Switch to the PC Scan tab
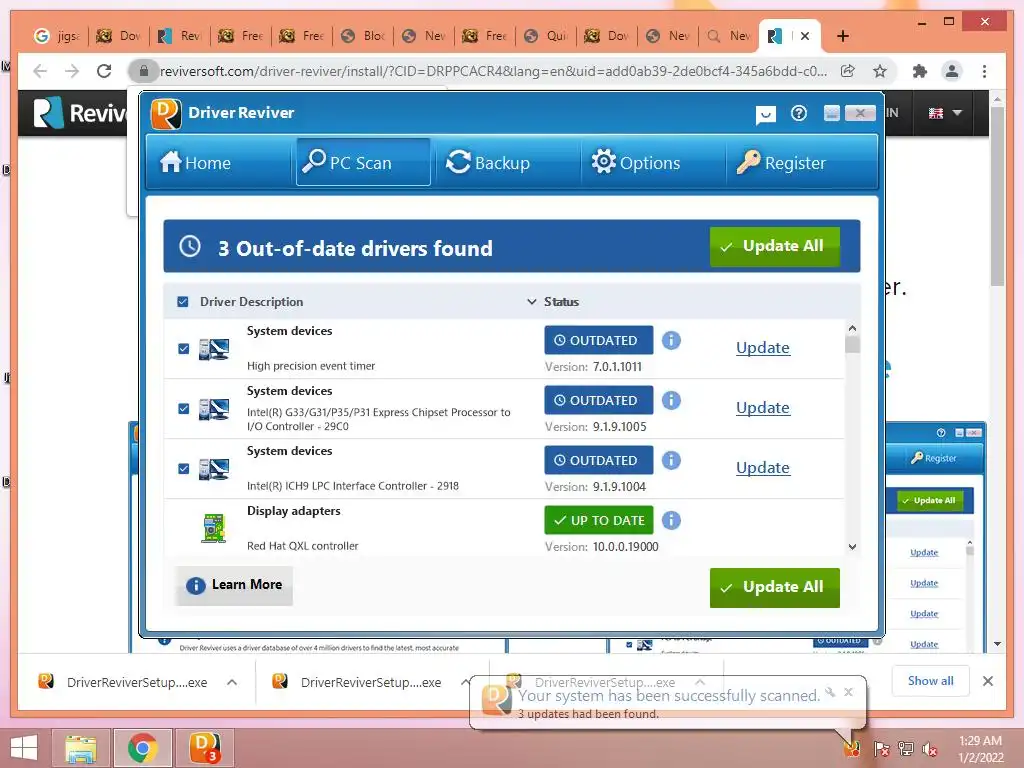The height and width of the screenshot is (768, 1024). (363, 163)
